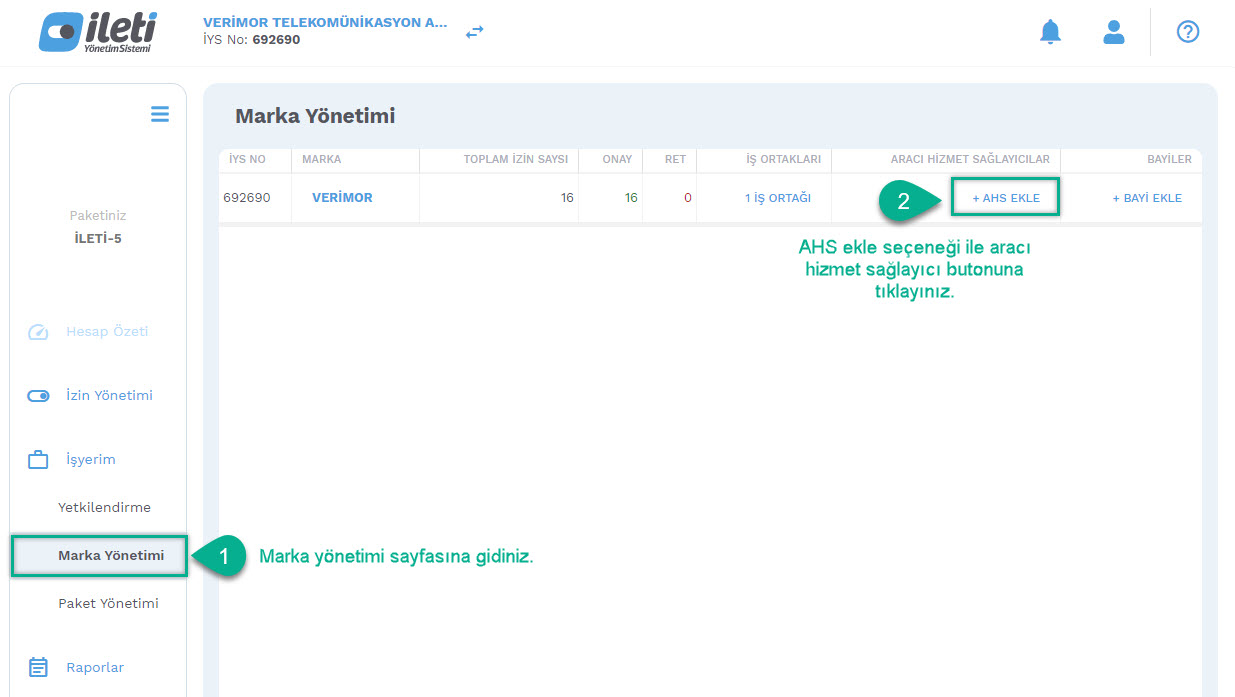Viewport: 1235px width, 697px height.
Task: Click the İŞ ORTAKLARI column header
Action: [784, 159]
